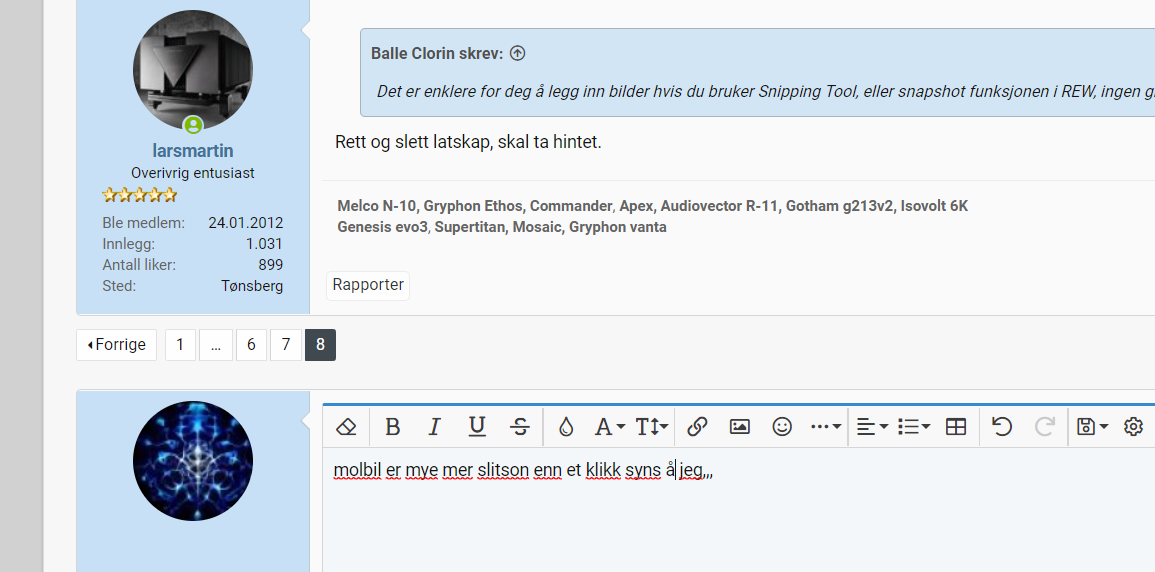Click the signature line starting 'Melco N-10'
This screenshot has width=1155, height=572.
tap(653, 206)
